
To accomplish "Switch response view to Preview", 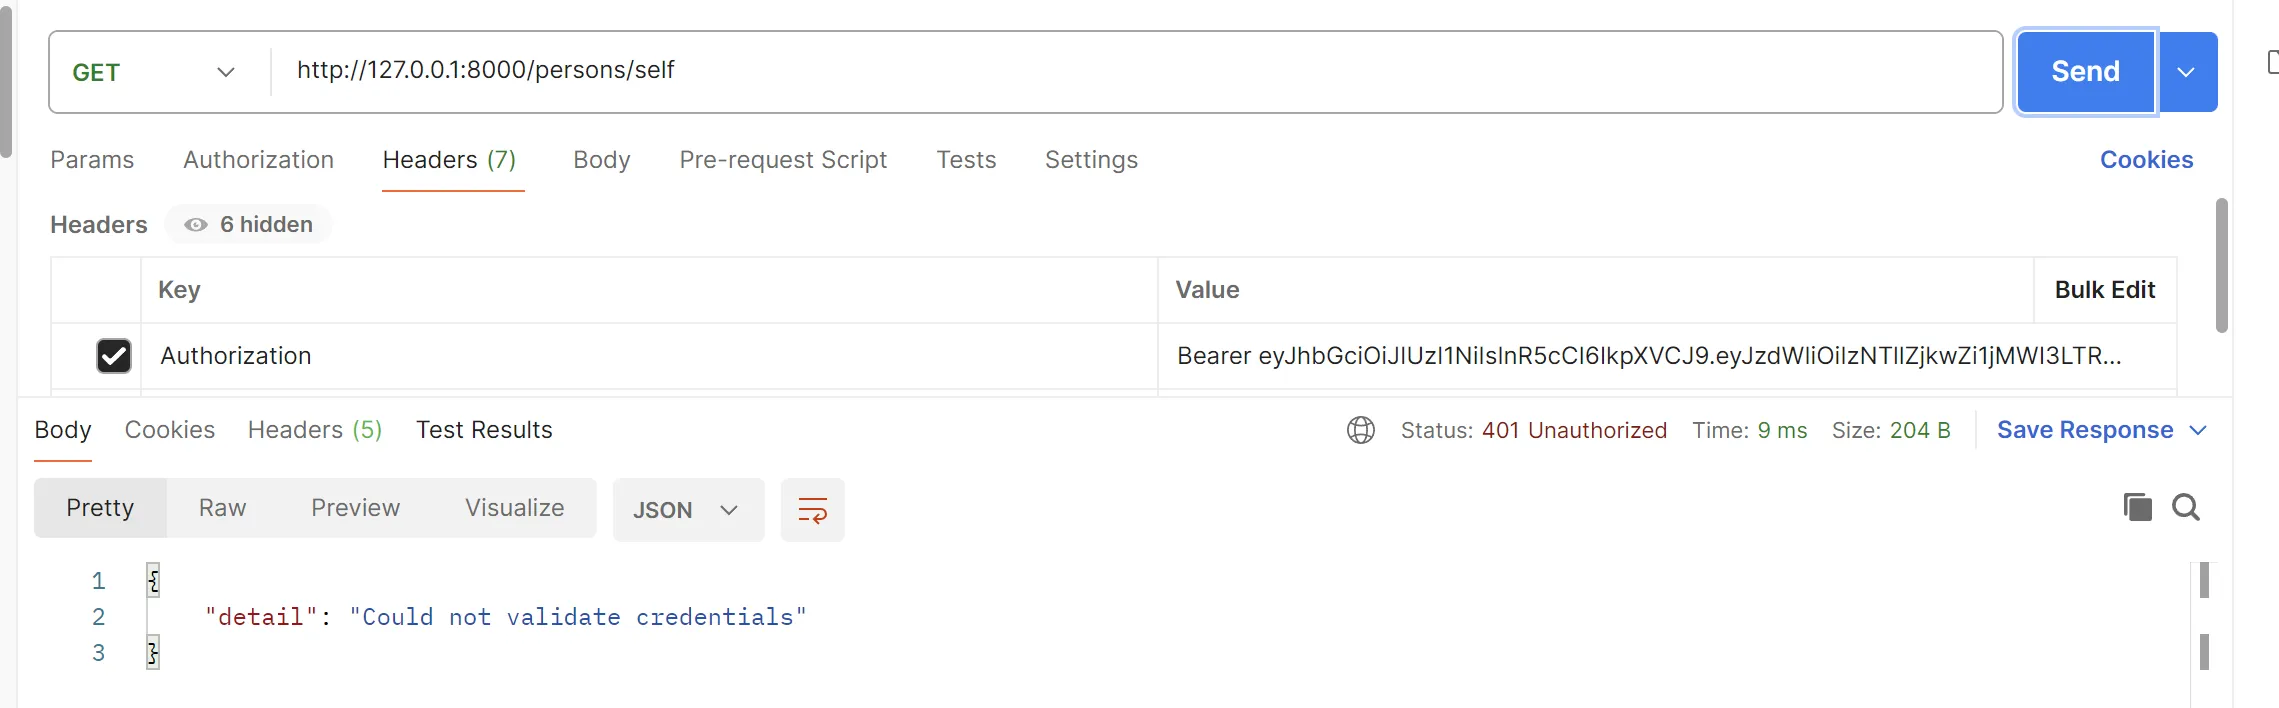I will [355, 508].
